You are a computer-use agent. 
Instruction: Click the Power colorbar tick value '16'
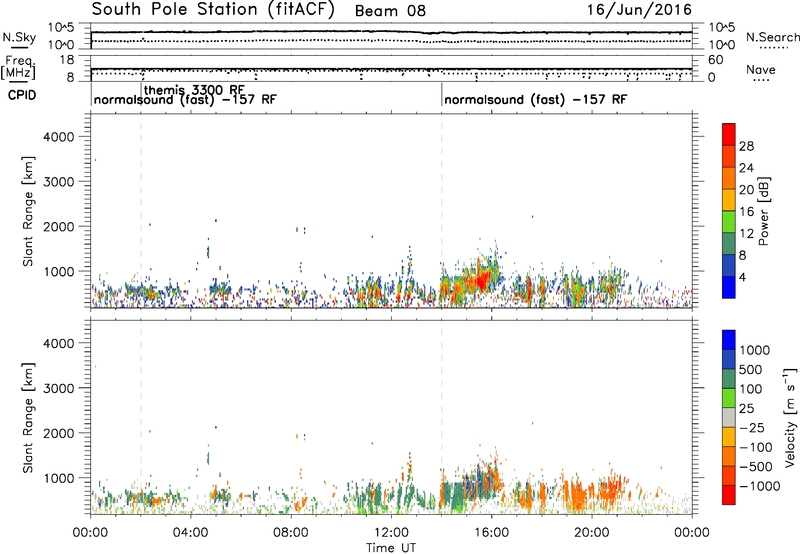coord(746,212)
